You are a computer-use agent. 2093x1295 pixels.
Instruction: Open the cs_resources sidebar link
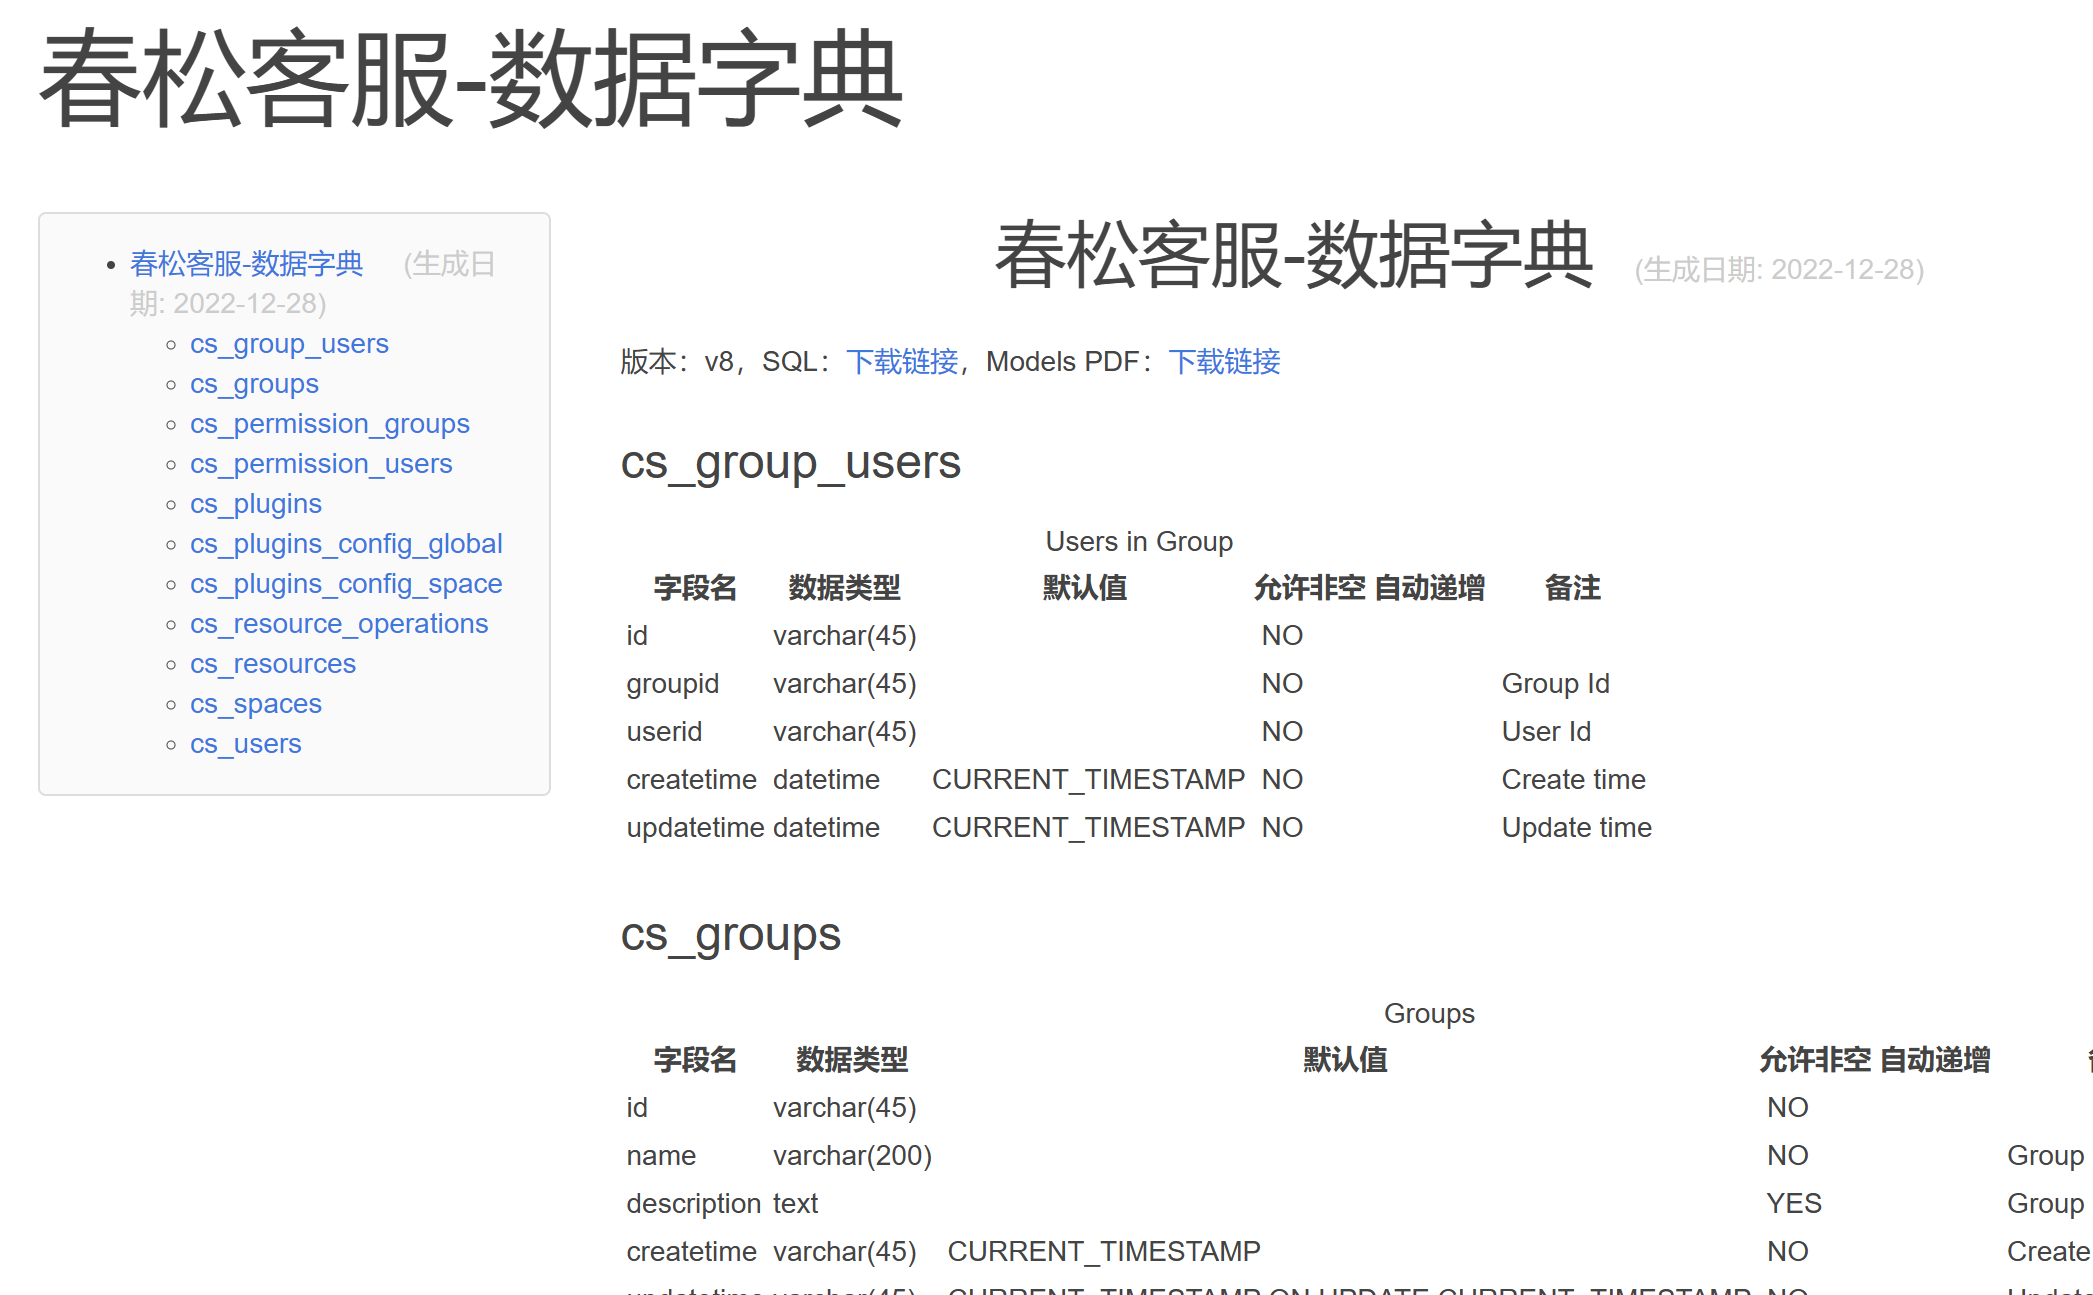click(x=273, y=664)
